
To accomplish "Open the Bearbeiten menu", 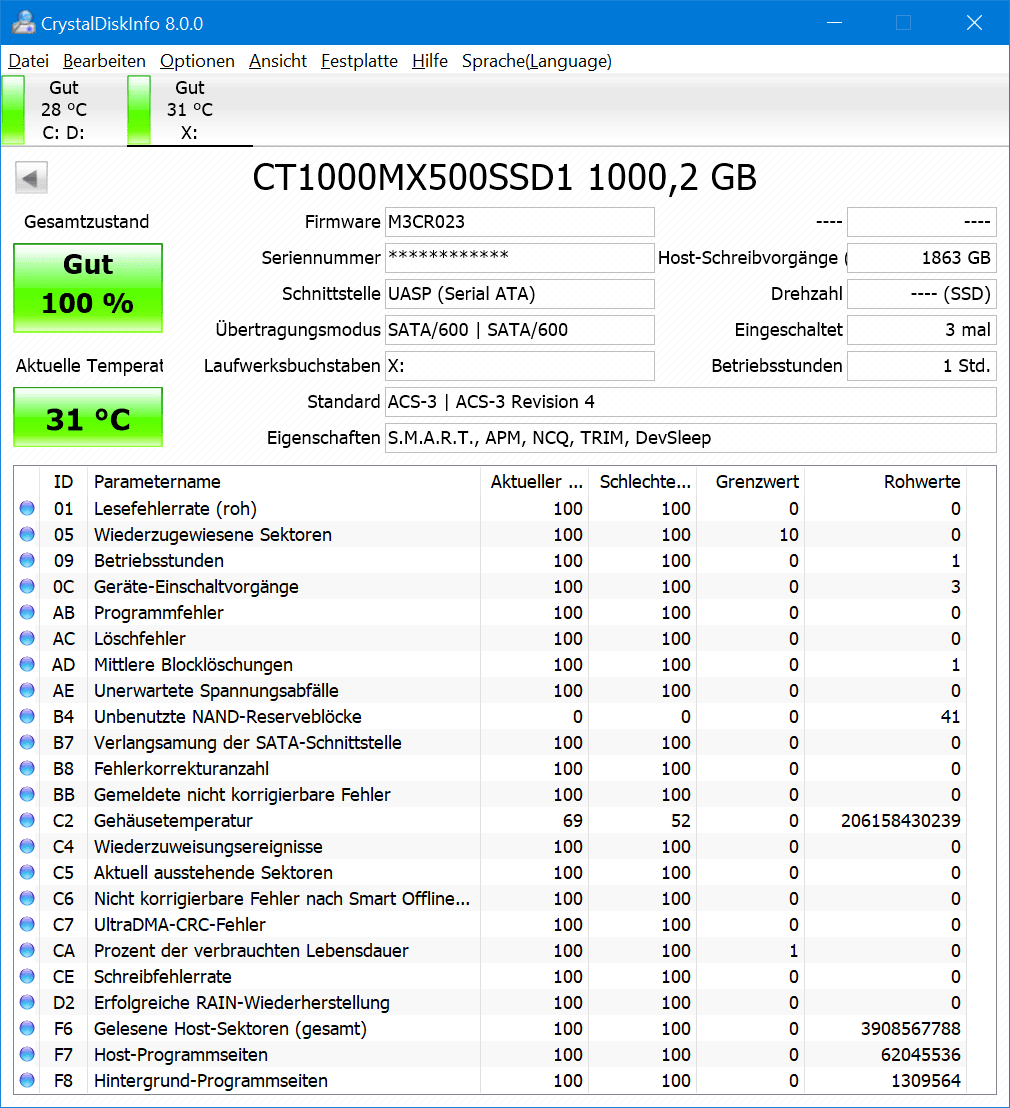I will [104, 61].
